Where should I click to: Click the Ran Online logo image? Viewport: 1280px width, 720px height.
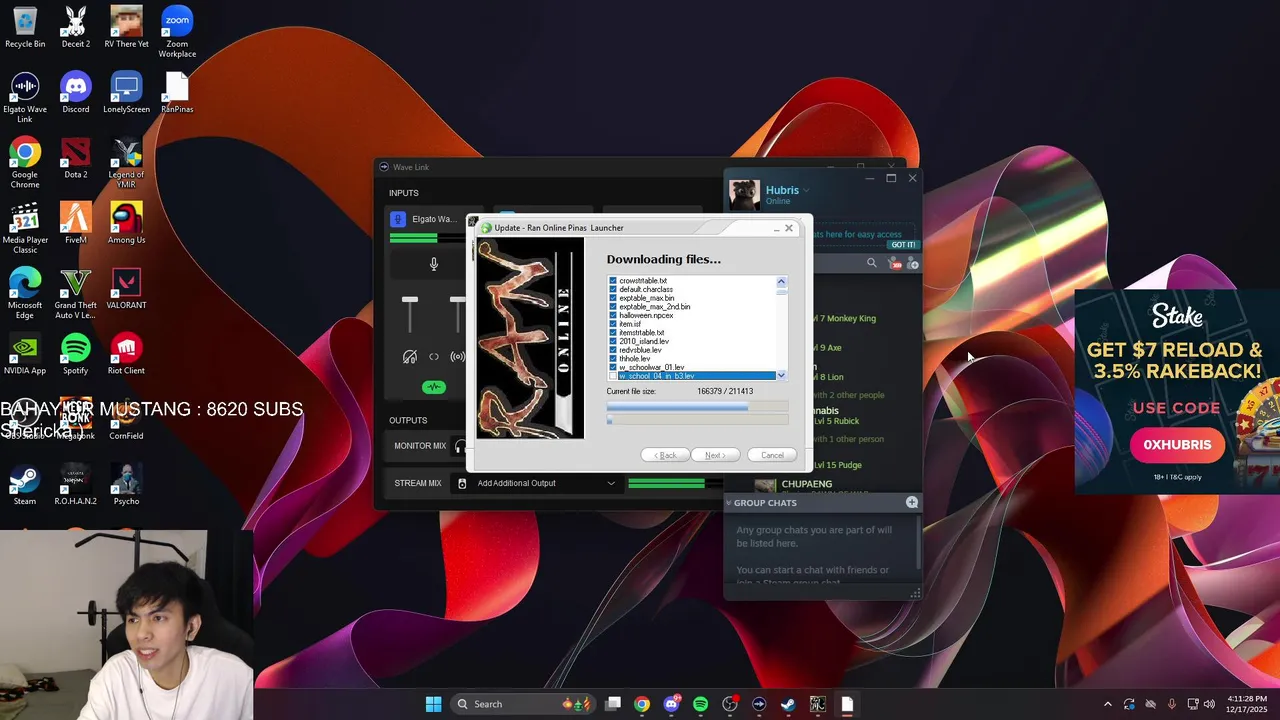530,338
